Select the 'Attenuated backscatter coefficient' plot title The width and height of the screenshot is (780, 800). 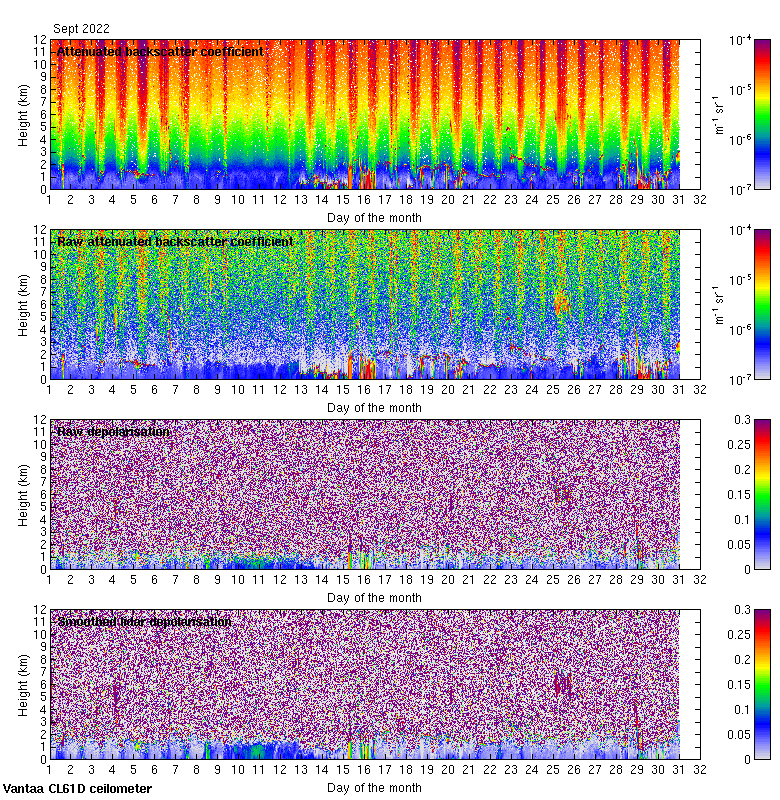click(160, 51)
